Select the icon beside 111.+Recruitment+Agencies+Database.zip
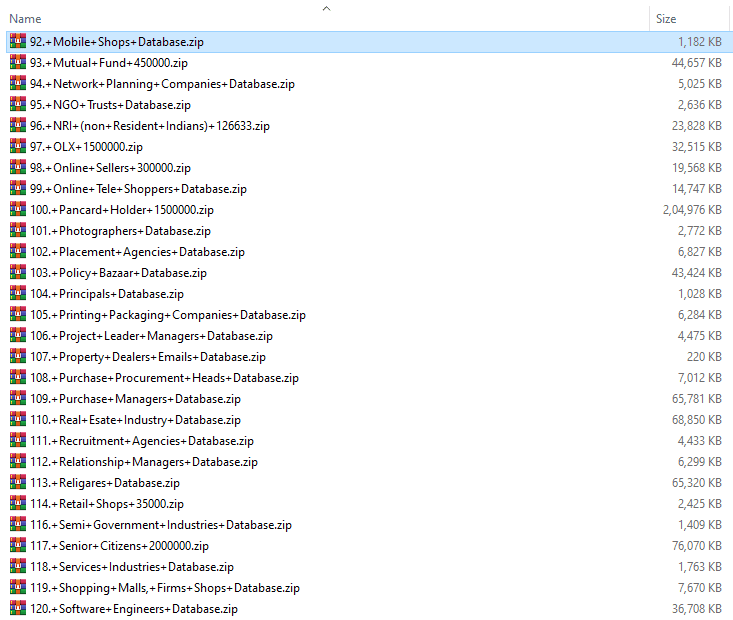733x620 pixels. pyautogui.click(x=18, y=440)
